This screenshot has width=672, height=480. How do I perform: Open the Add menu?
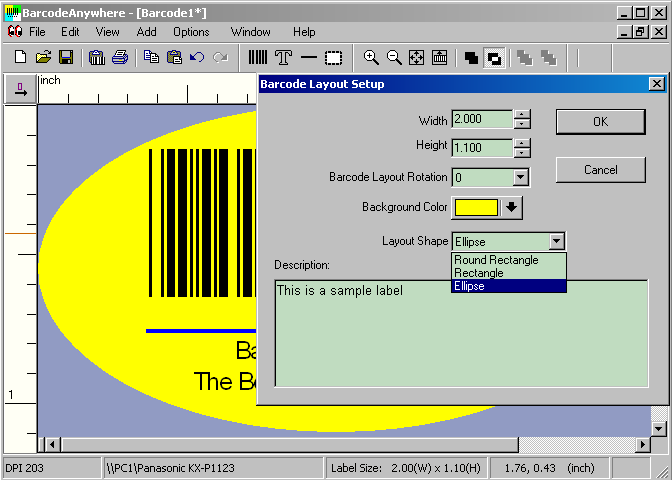click(x=146, y=32)
